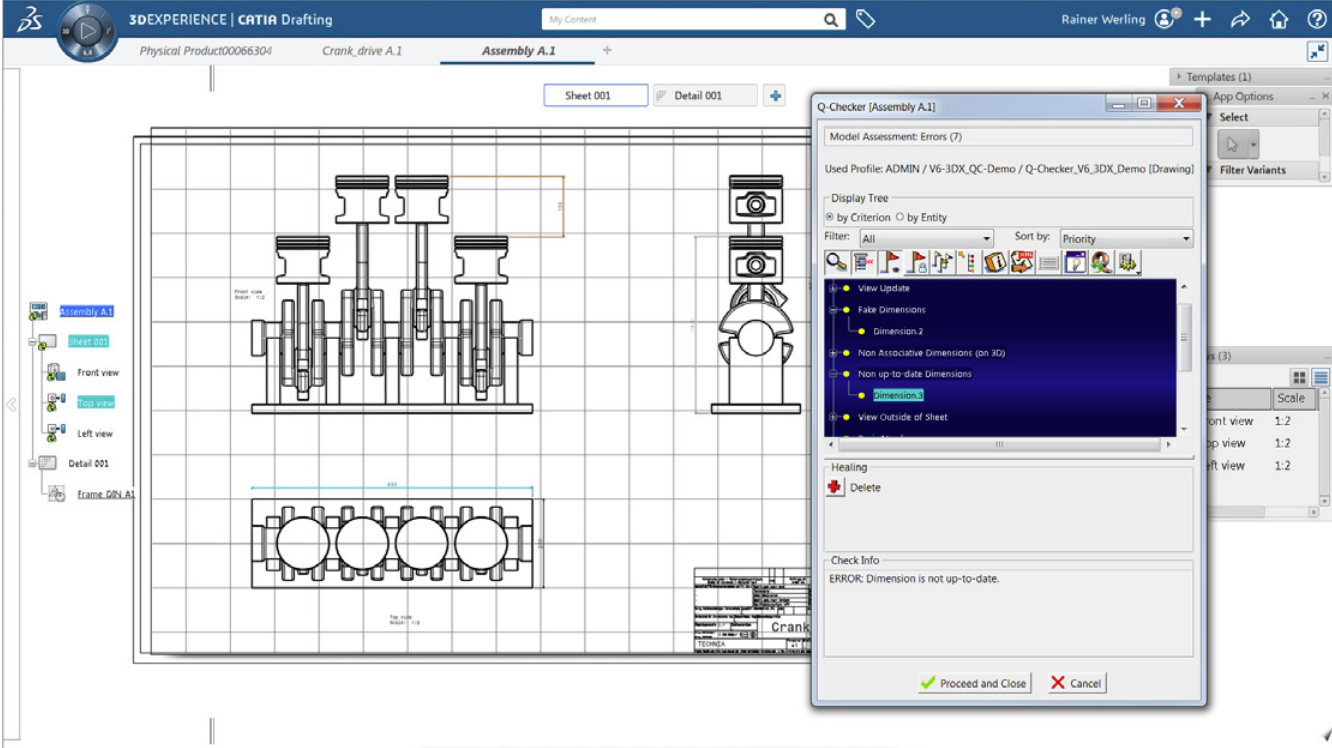Screen dimensions: 1332x748
Task: Open the Q-Checker info book icon
Action: click(995, 262)
